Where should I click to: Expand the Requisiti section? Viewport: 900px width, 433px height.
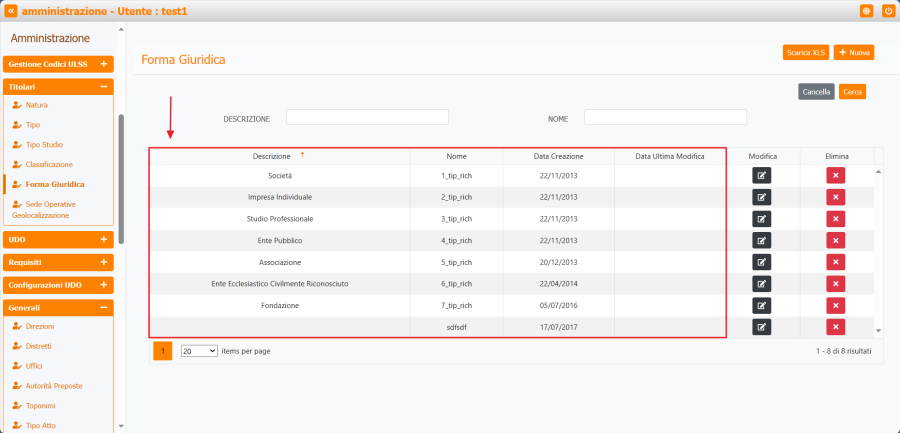pyautogui.click(x=103, y=262)
